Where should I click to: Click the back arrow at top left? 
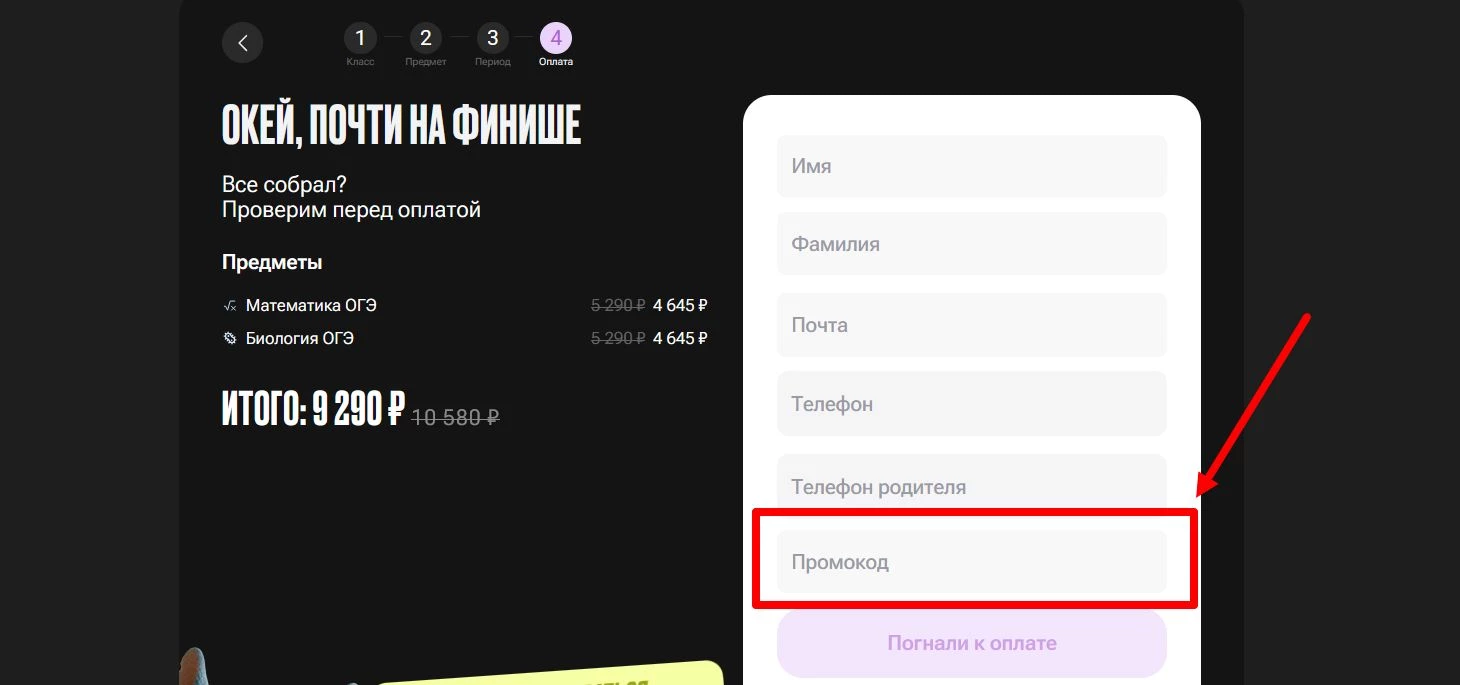click(242, 42)
